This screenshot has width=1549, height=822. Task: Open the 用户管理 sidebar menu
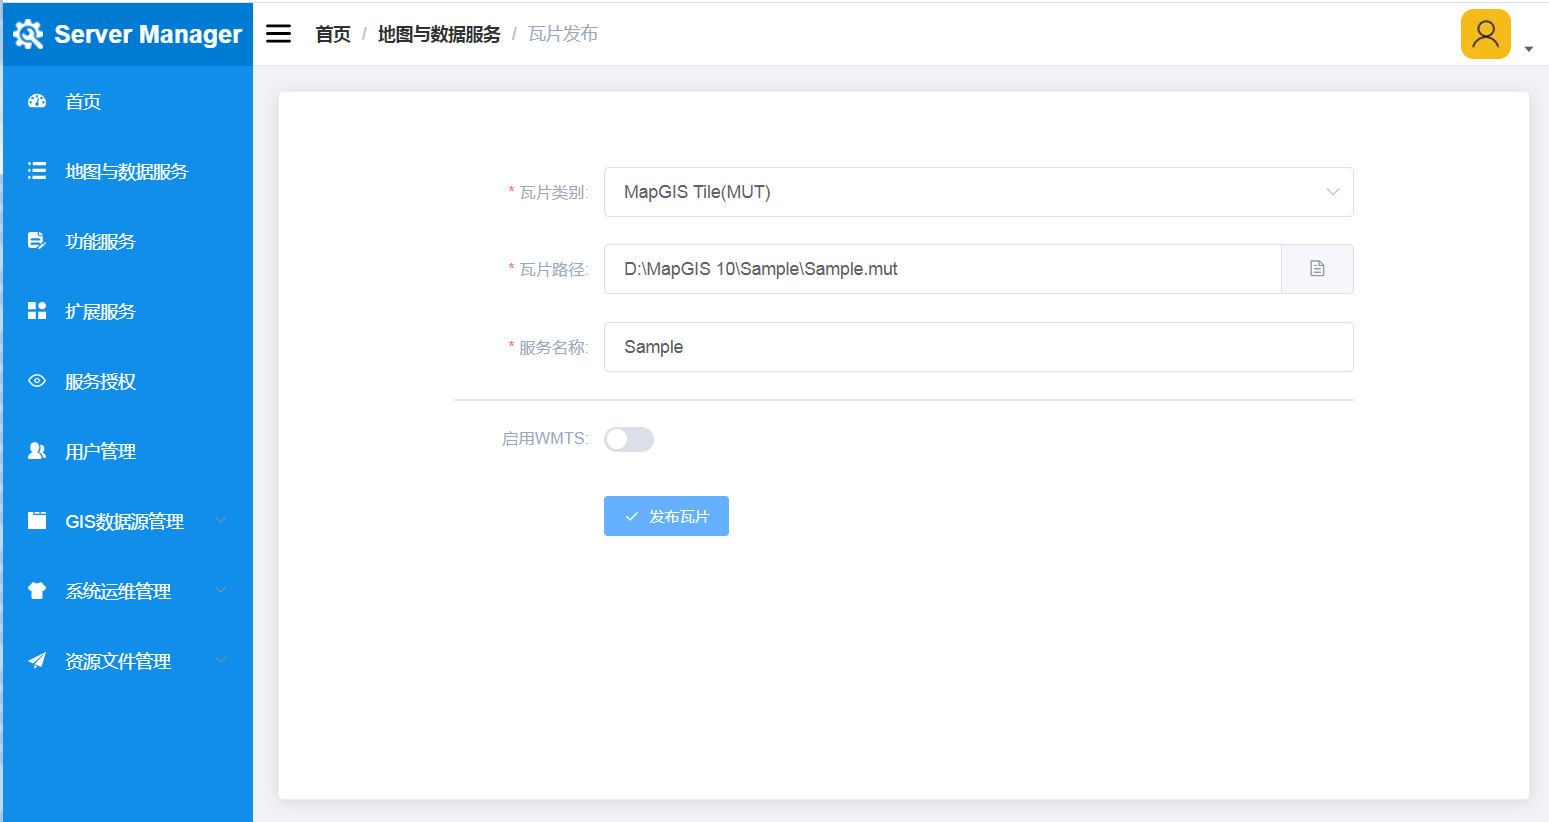[x=128, y=451]
